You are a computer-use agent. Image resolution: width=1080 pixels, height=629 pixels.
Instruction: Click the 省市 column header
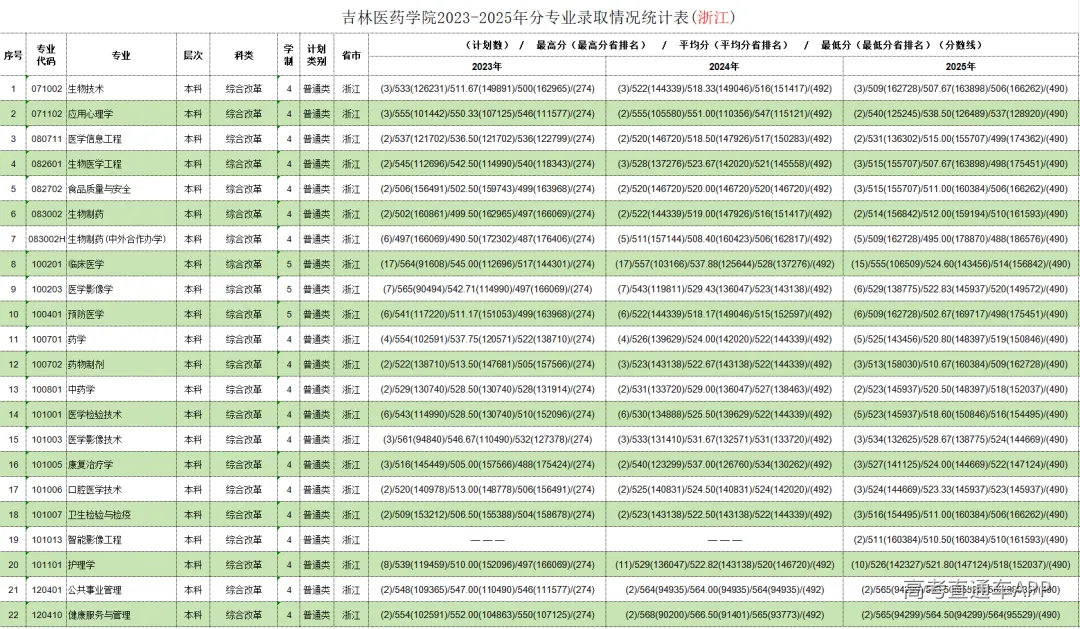pos(351,55)
